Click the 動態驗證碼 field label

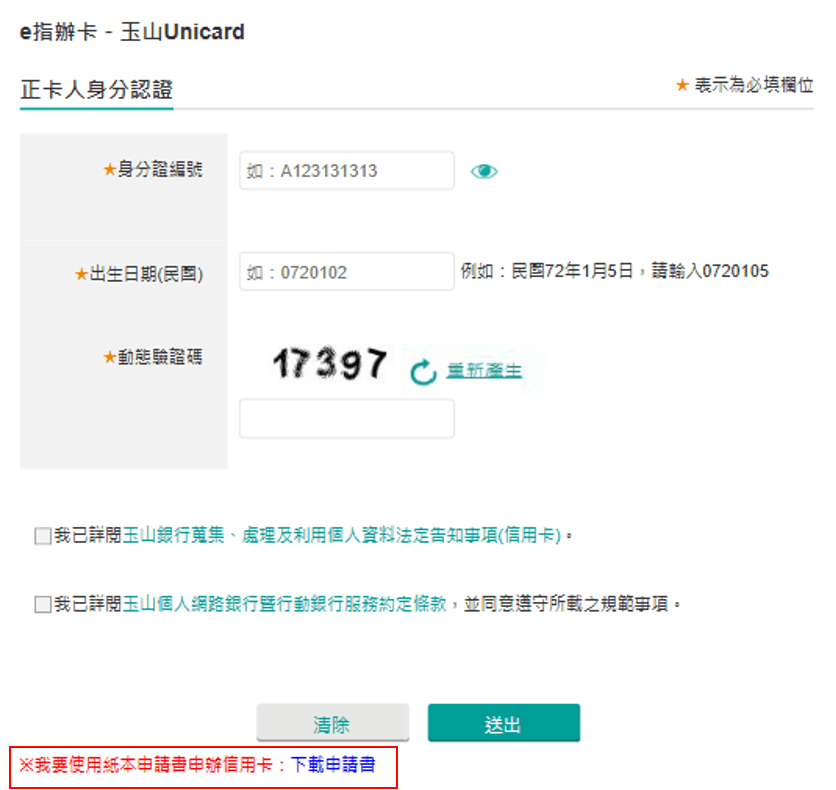pos(160,357)
